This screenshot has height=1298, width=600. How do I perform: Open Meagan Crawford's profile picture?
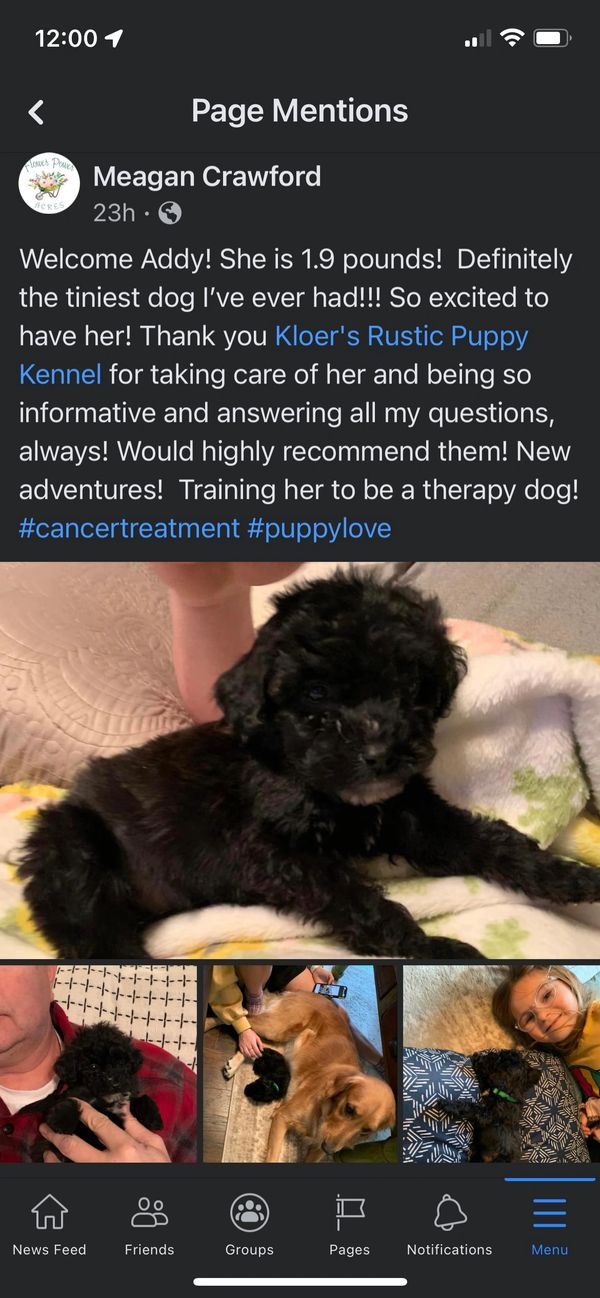pyautogui.click(x=49, y=184)
